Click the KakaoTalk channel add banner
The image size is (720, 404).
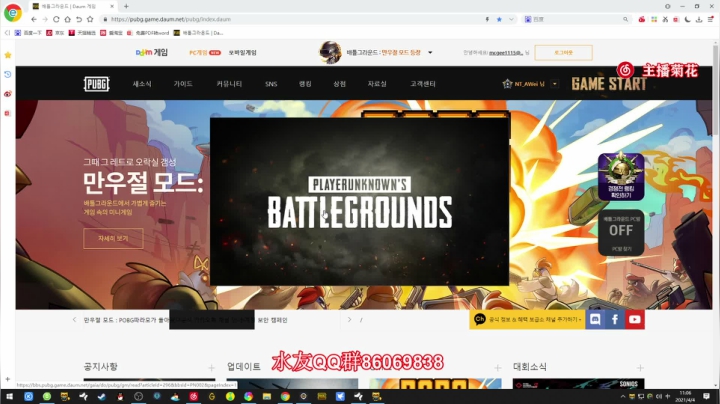tap(527, 320)
